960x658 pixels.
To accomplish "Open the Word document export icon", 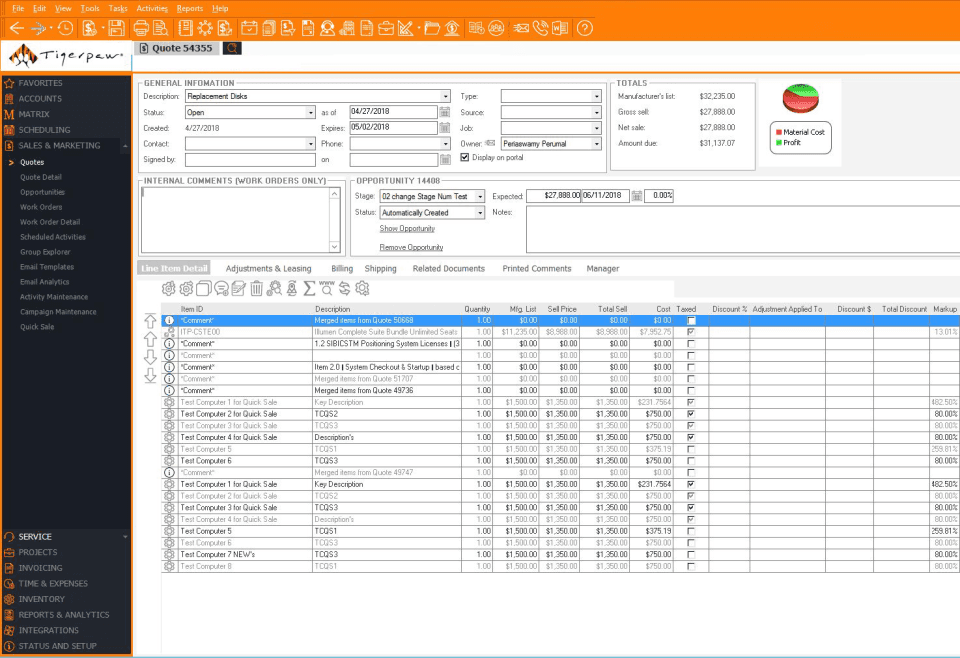I will pyautogui.click(x=560, y=28).
